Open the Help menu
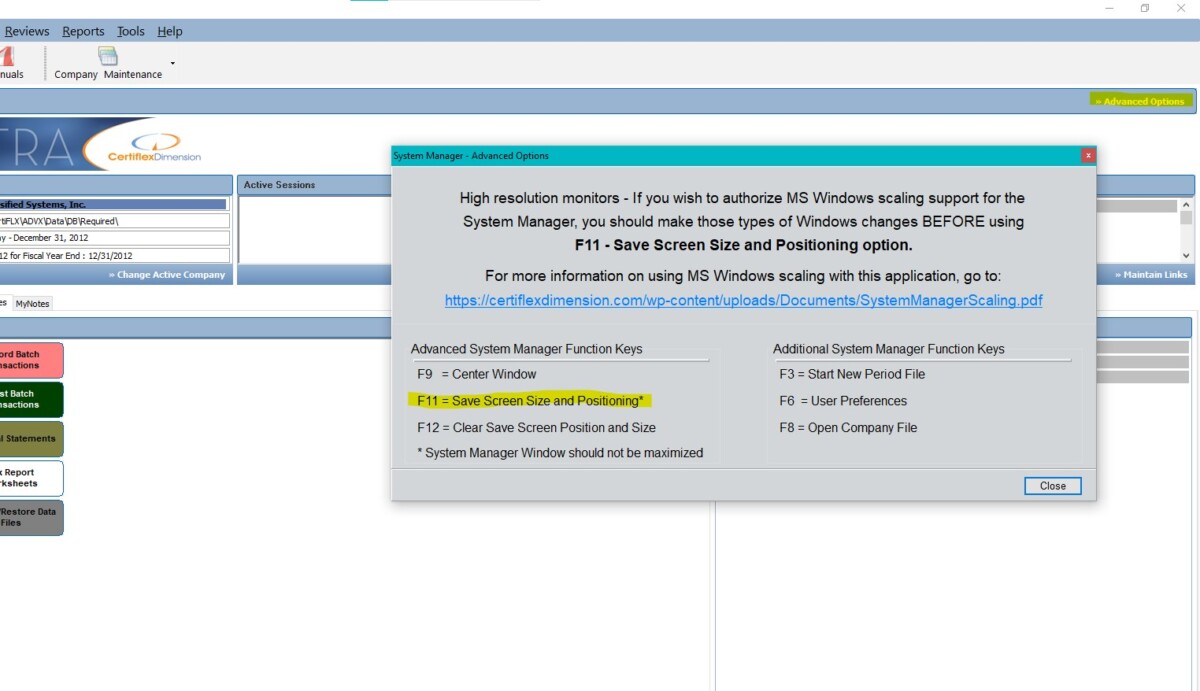This screenshot has height=691, width=1200. pyautogui.click(x=170, y=31)
